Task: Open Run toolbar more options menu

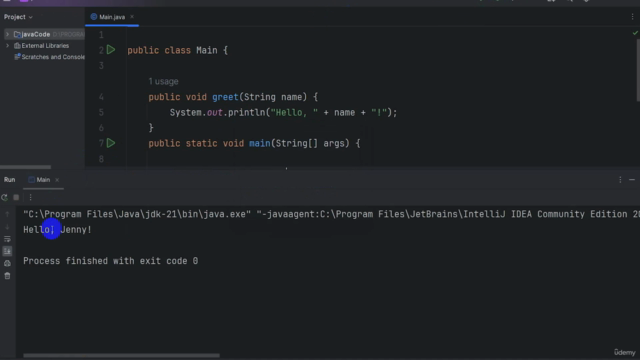Action: [x=30, y=198]
